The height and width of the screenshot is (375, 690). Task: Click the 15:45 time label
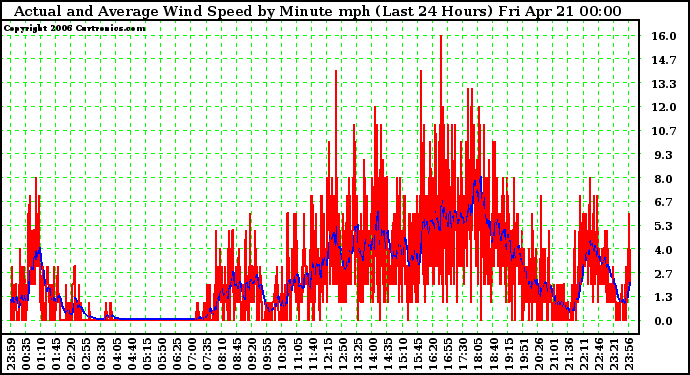click(418, 354)
